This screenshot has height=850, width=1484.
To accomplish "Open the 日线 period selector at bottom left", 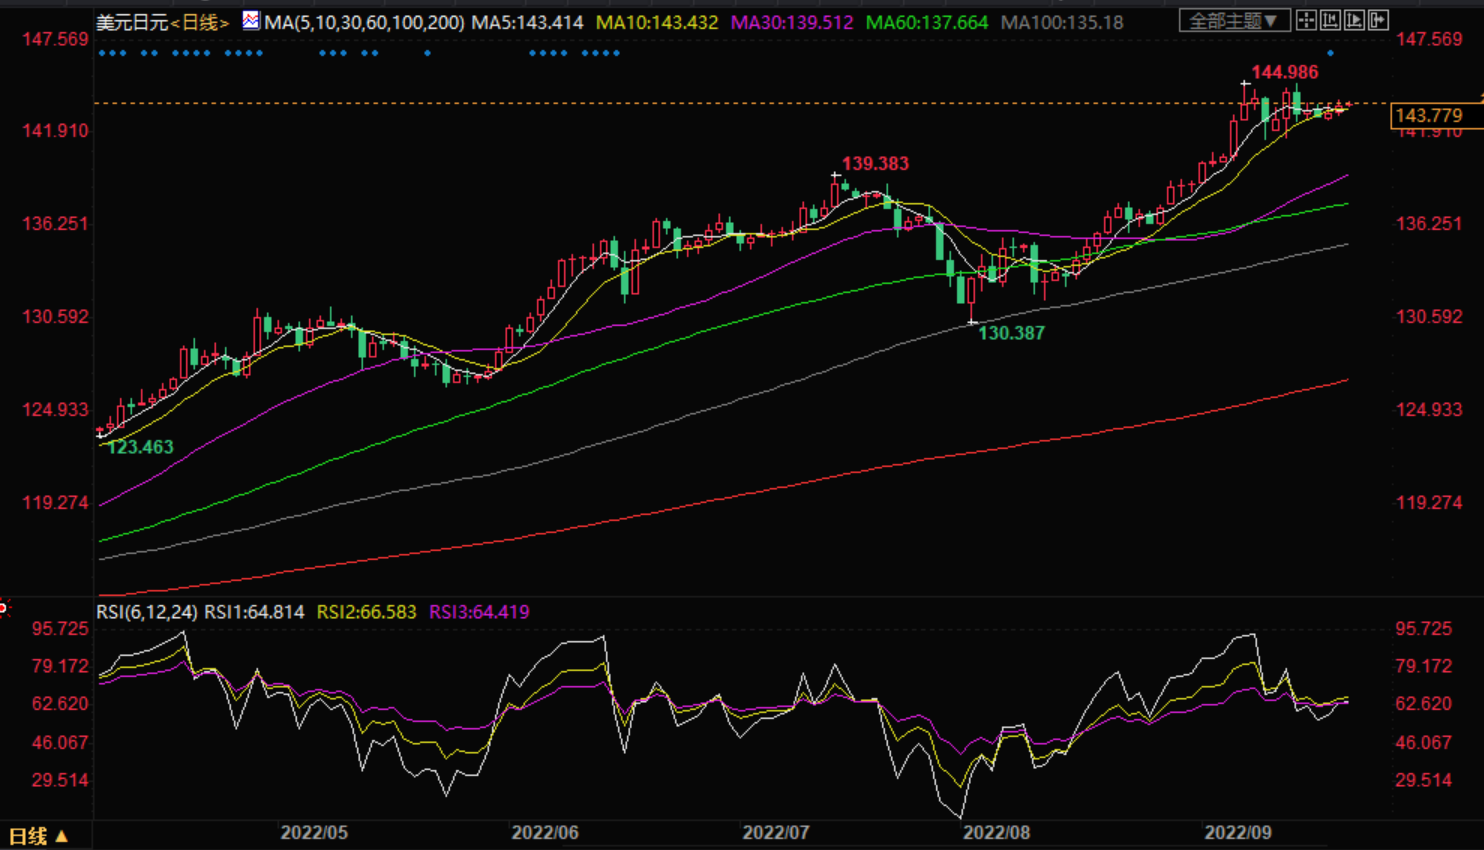I will click(x=38, y=836).
